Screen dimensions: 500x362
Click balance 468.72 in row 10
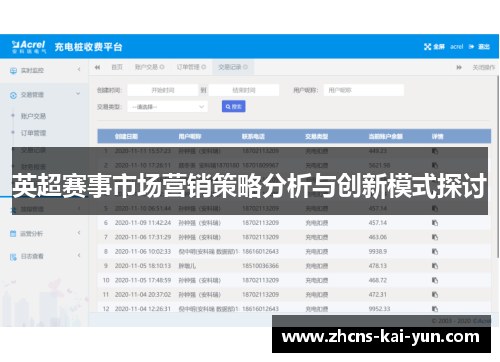click(x=378, y=280)
